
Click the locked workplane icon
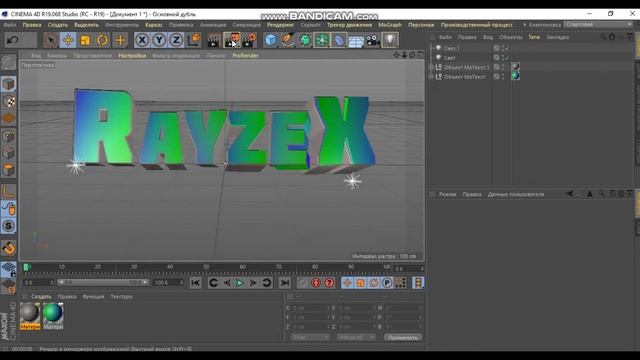tap(8, 269)
